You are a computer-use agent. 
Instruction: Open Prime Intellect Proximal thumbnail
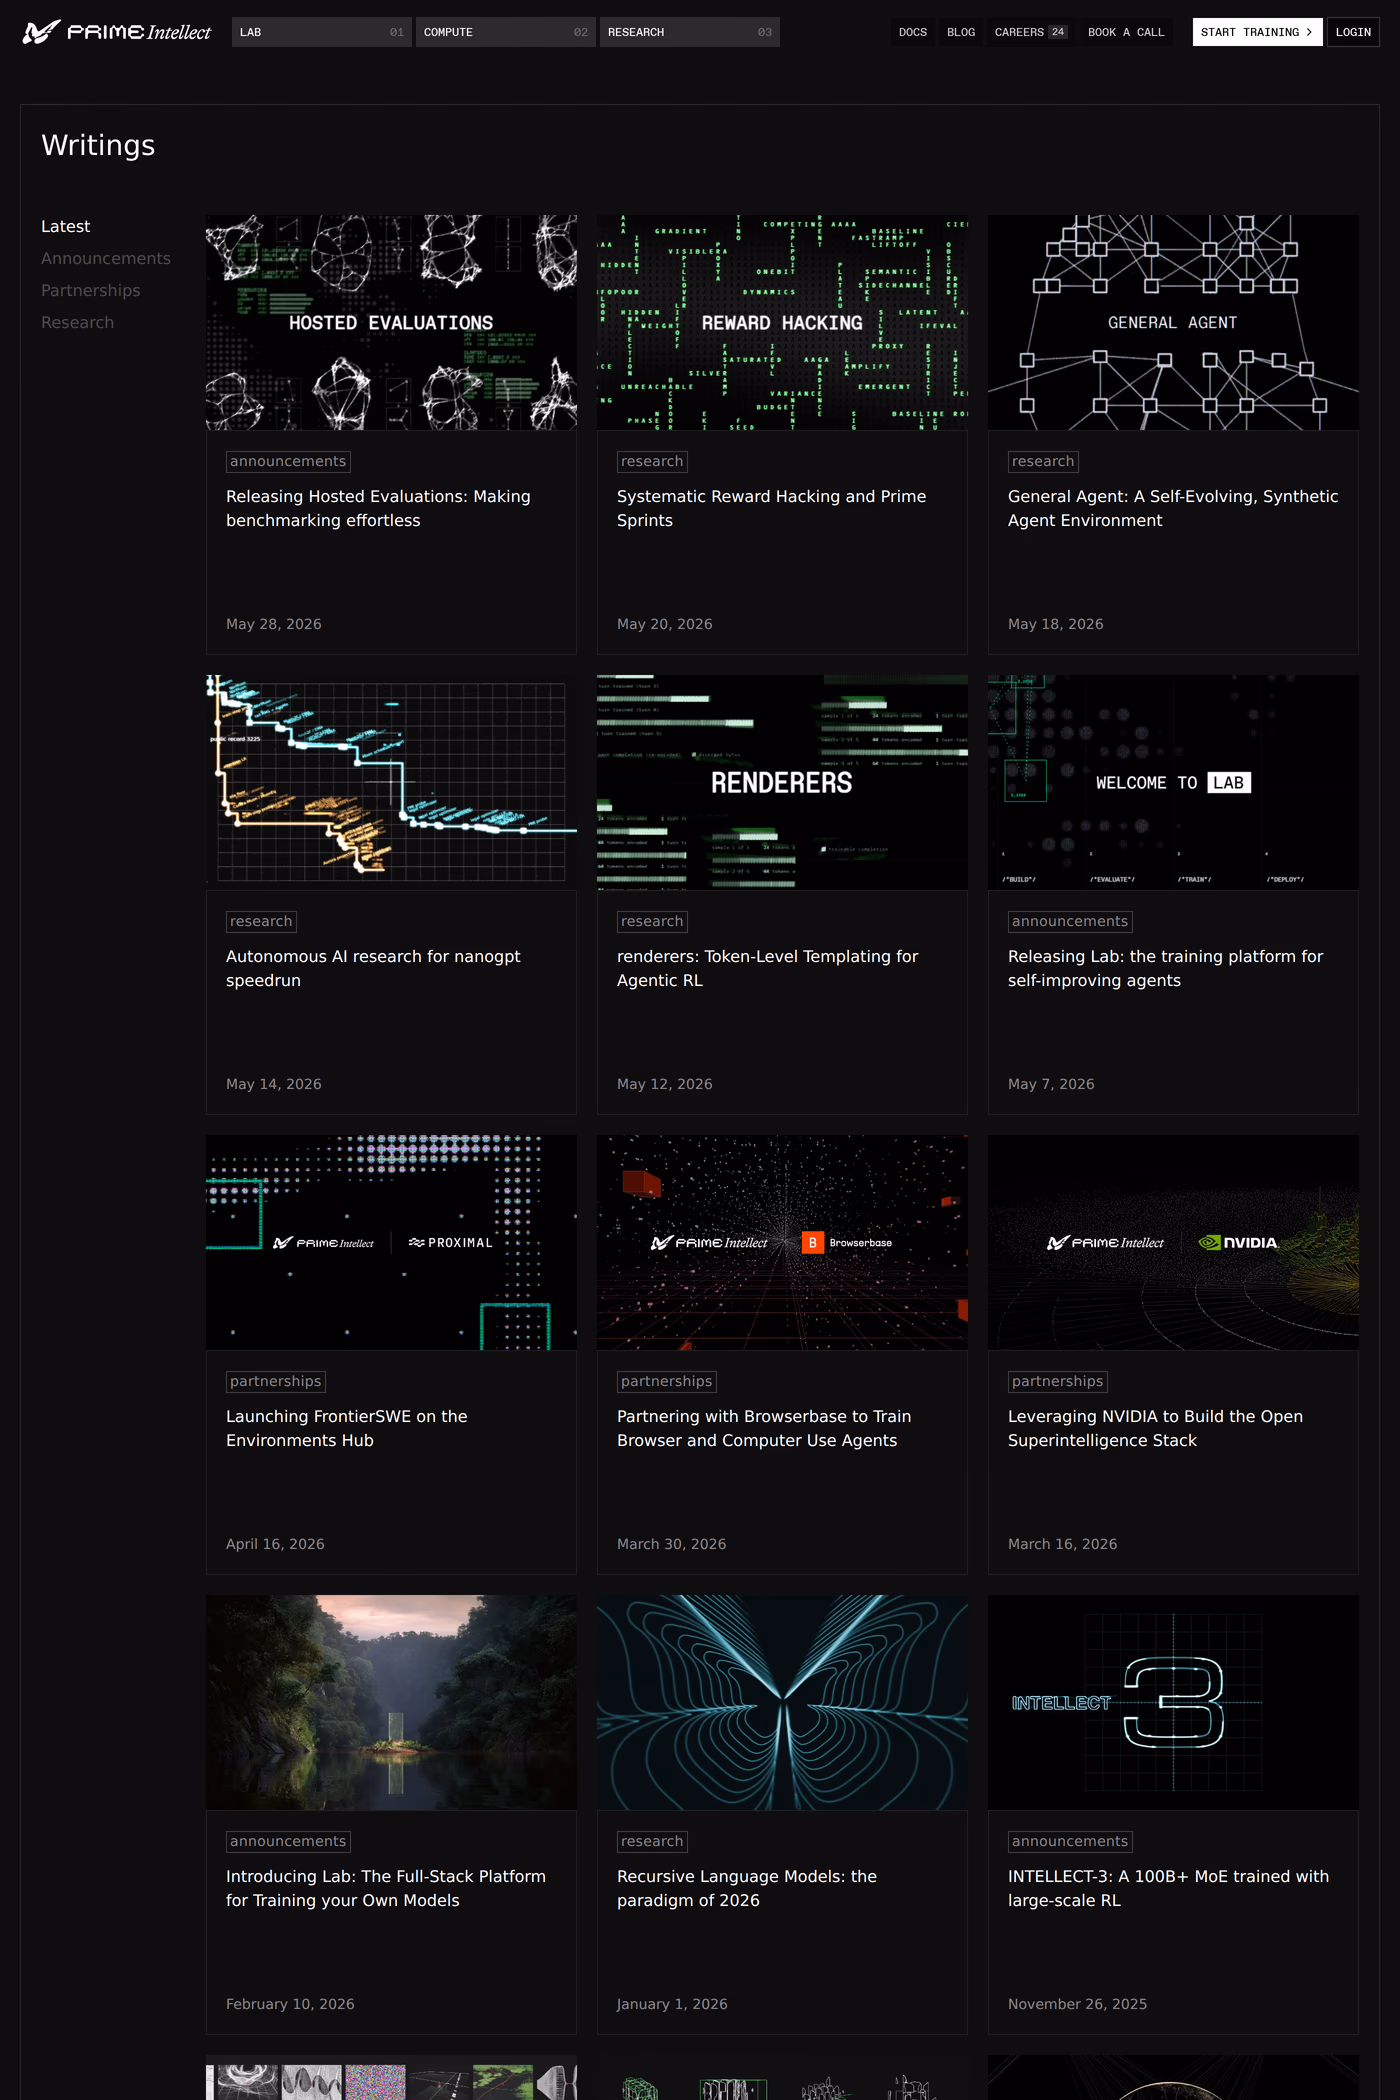tap(391, 1242)
